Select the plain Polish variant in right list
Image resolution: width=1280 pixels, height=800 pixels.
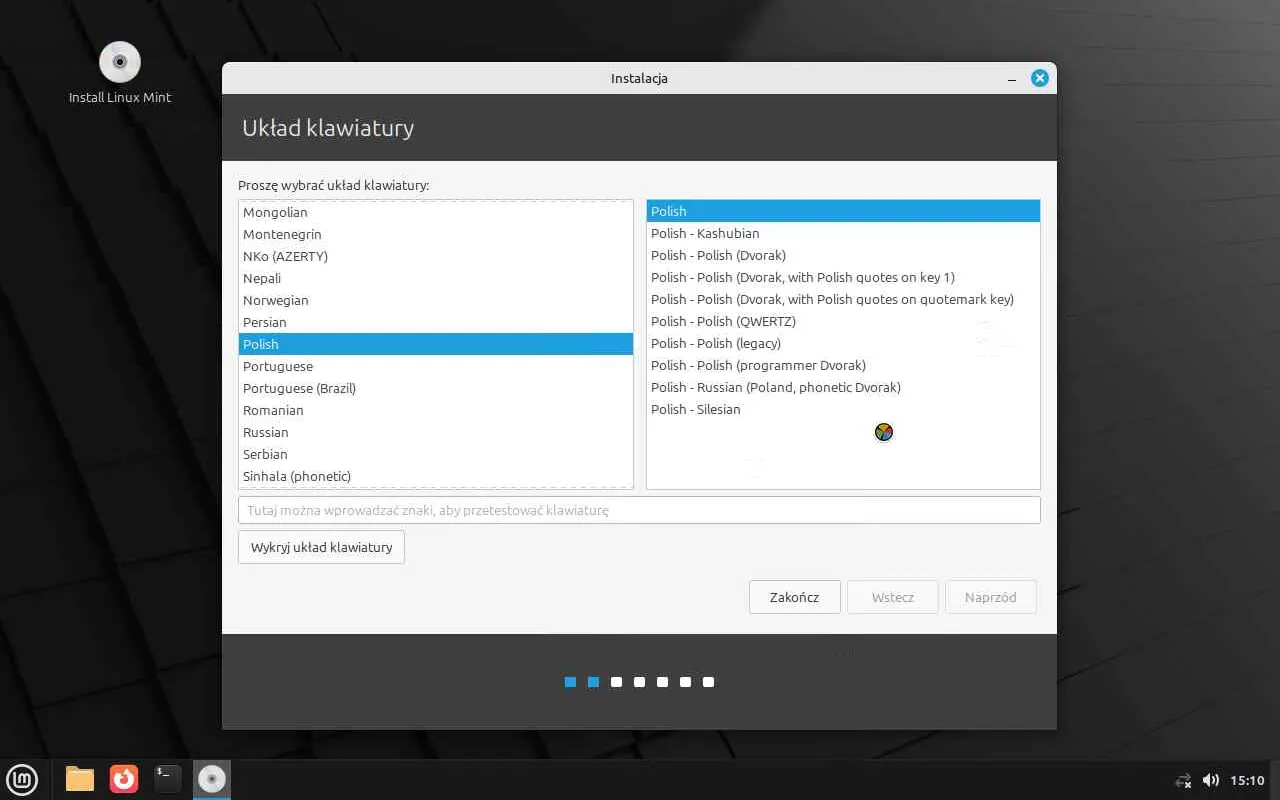pyautogui.click(x=843, y=211)
